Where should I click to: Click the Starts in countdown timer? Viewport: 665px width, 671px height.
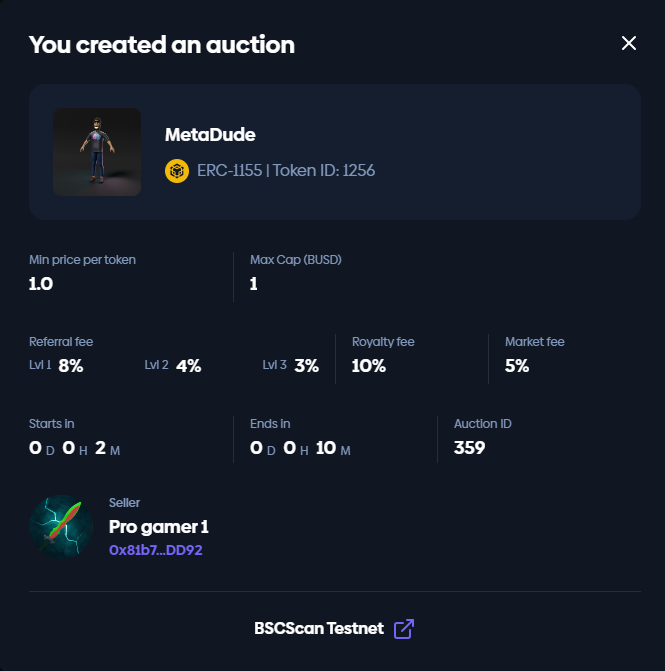pos(75,448)
